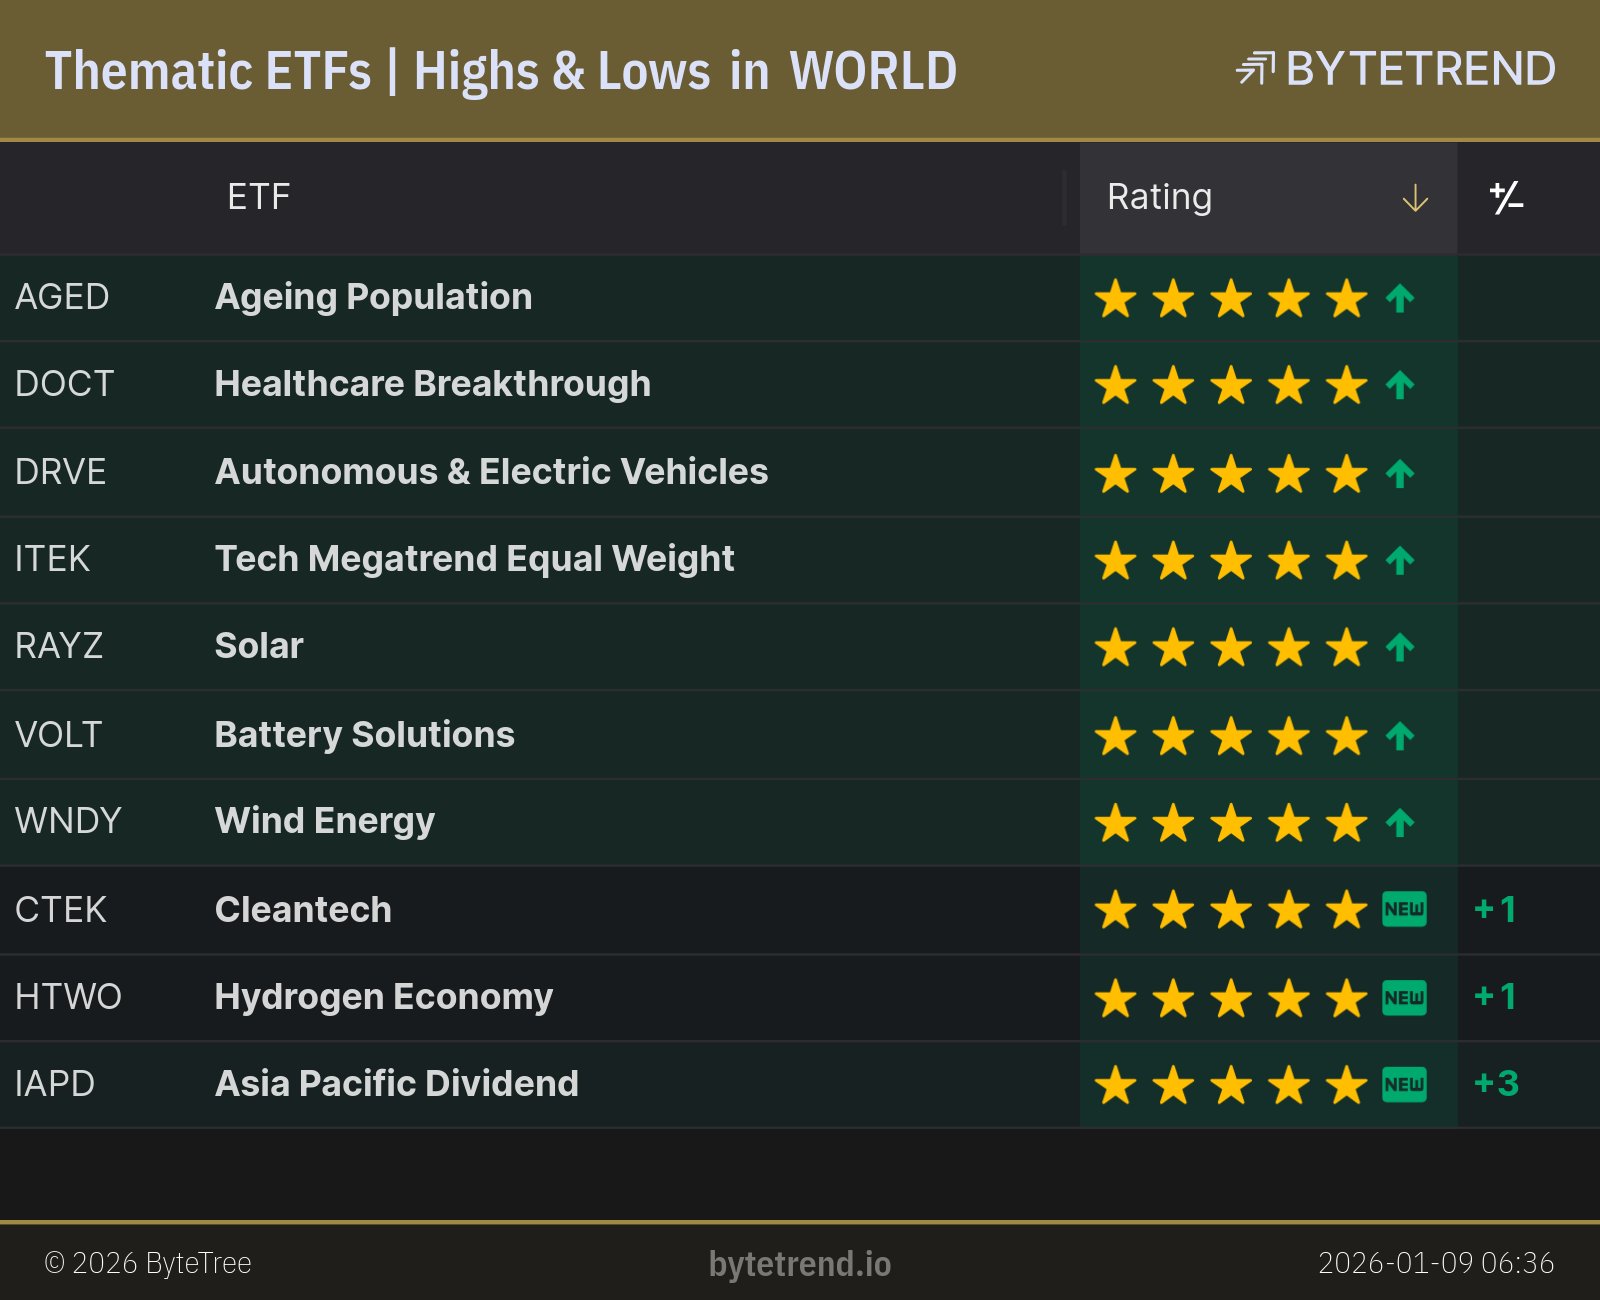
Task: Sort by the Rating column header
Action: click(1159, 197)
